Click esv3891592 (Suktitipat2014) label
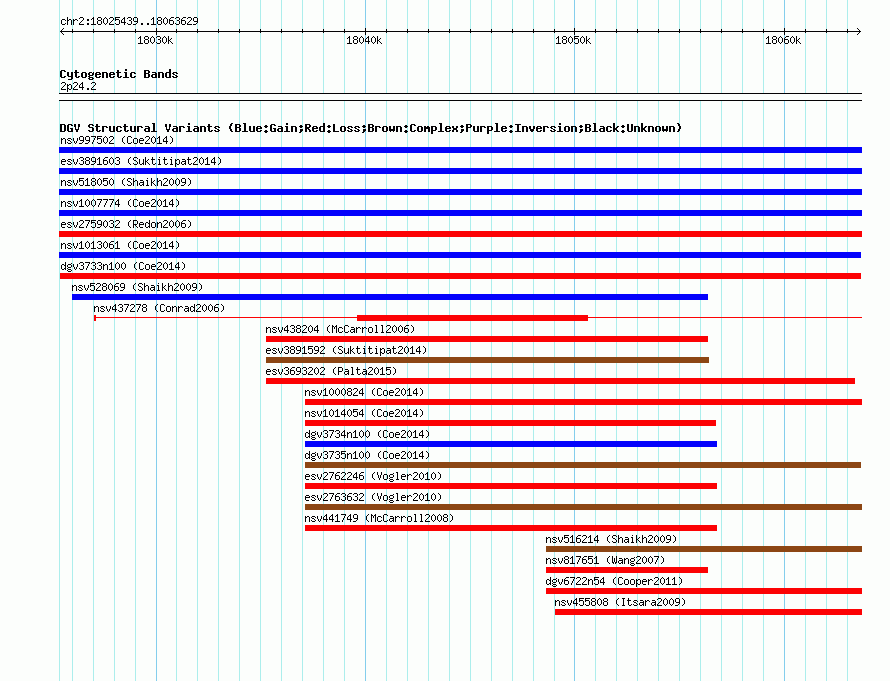 click(346, 350)
